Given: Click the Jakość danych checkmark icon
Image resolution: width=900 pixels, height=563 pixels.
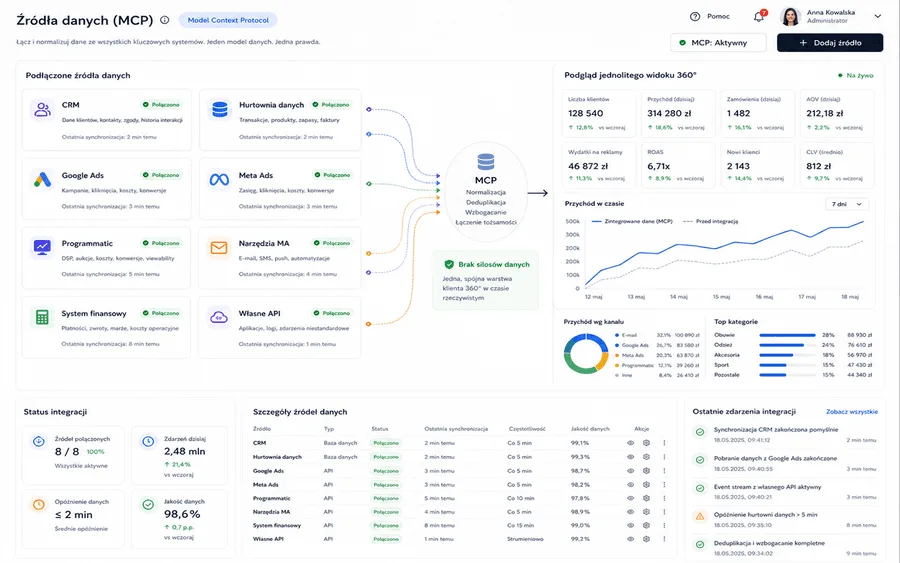Looking at the screenshot, I should click(148, 504).
